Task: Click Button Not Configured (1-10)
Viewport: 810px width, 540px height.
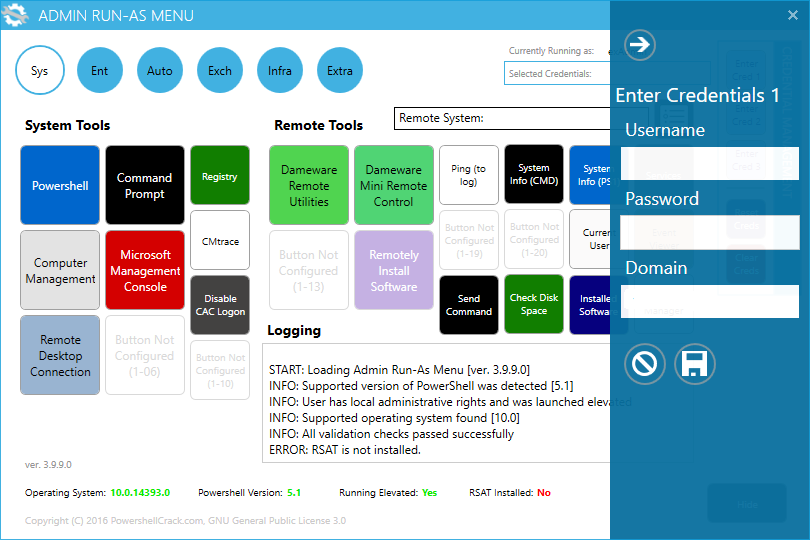Action: point(220,370)
